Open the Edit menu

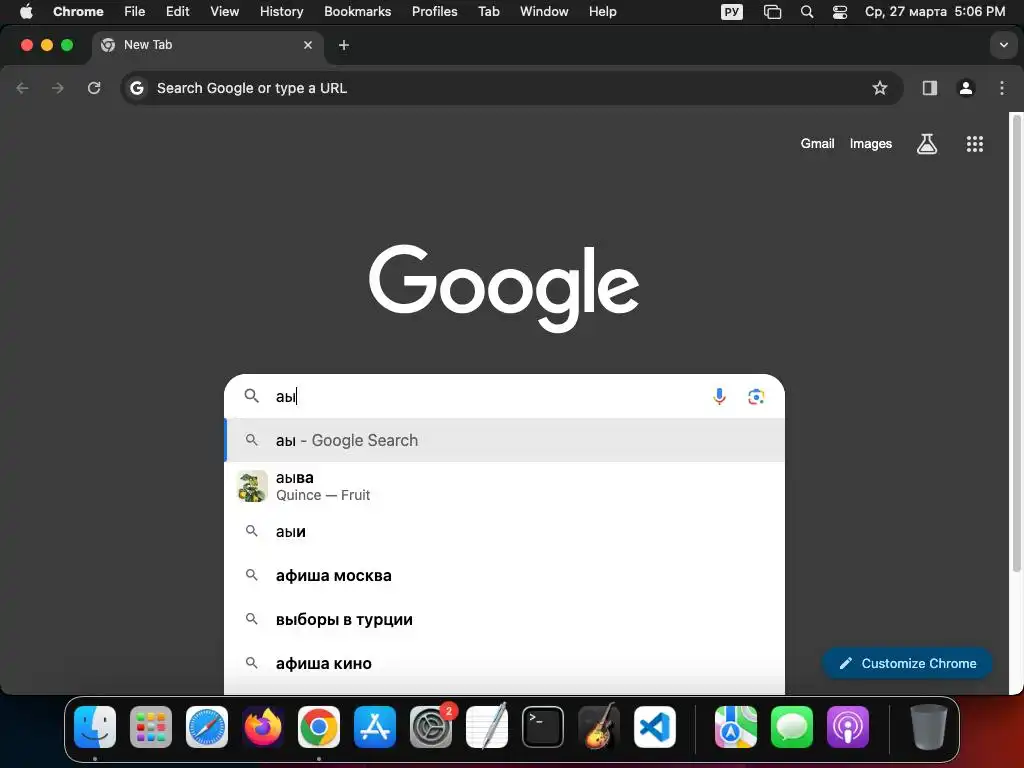click(x=177, y=12)
